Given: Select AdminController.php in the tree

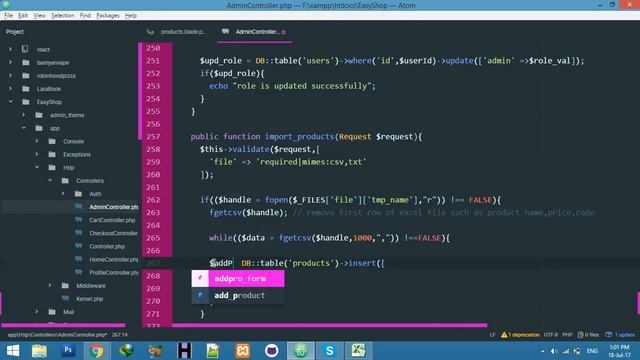Looking at the screenshot, I should [x=113, y=207].
